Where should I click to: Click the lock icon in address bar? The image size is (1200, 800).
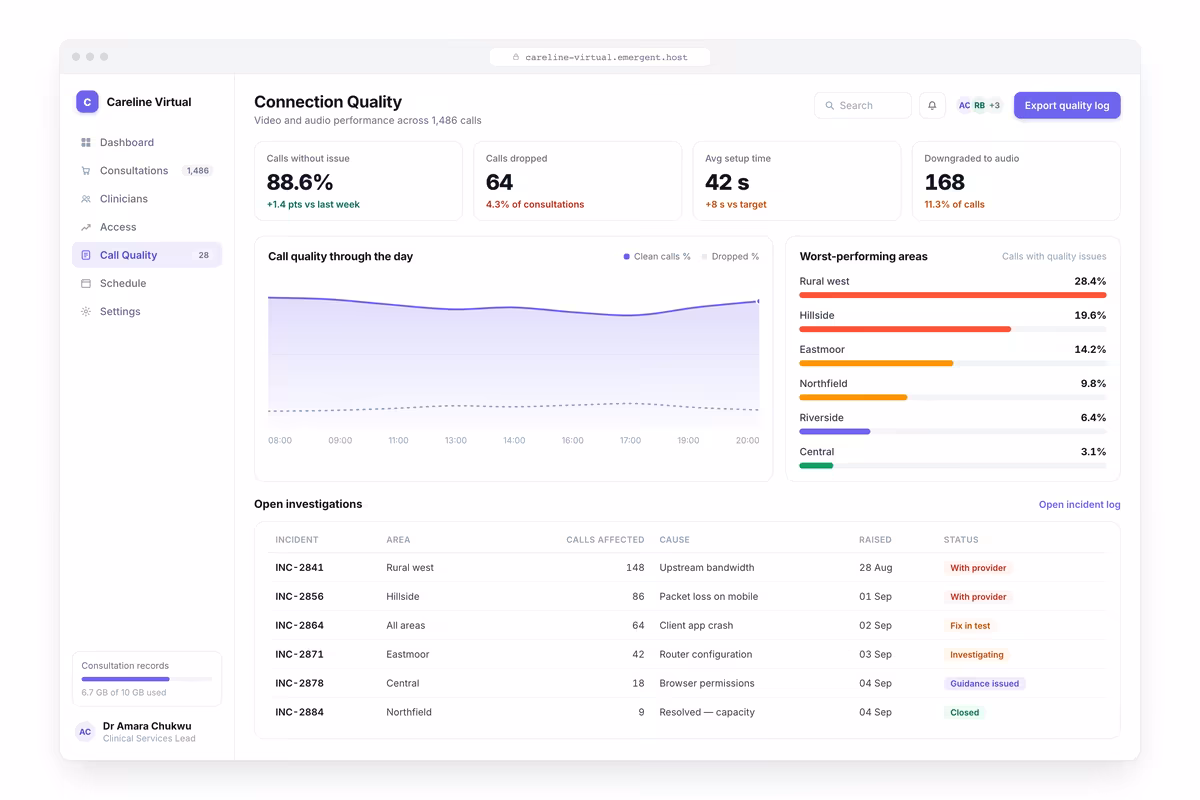click(x=516, y=57)
